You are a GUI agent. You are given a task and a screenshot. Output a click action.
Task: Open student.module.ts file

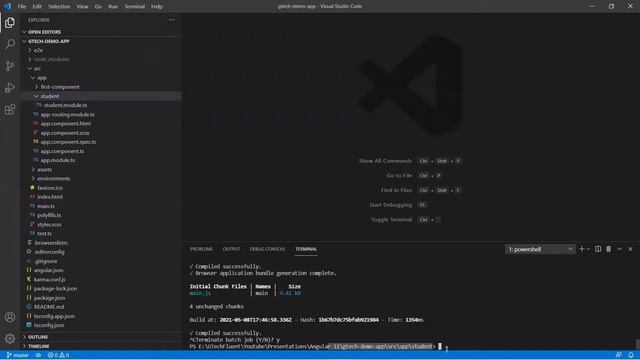[65, 105]
